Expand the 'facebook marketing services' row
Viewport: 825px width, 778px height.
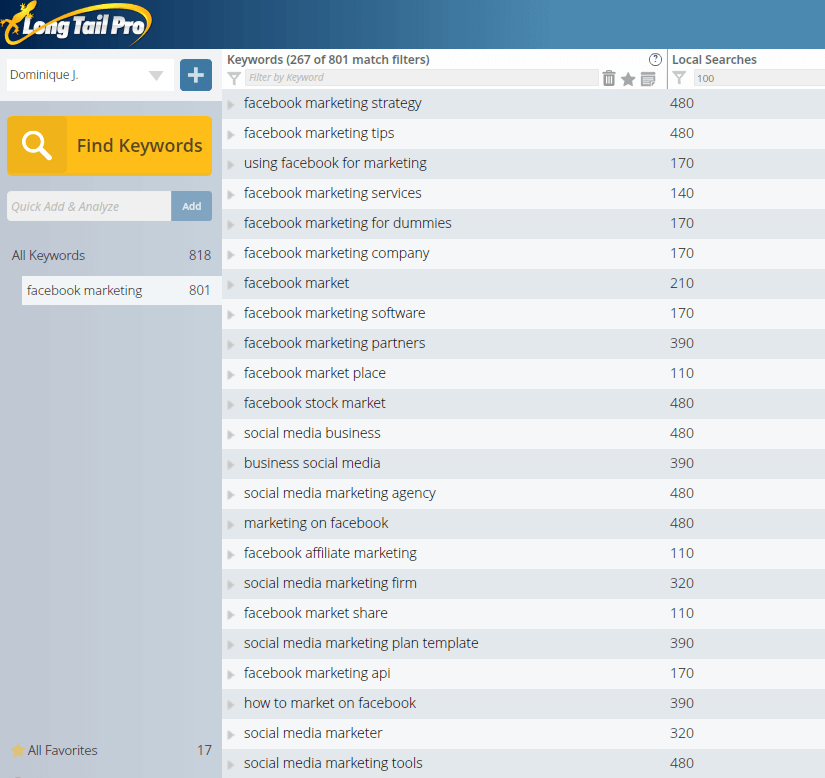click(x=230, y=195)
